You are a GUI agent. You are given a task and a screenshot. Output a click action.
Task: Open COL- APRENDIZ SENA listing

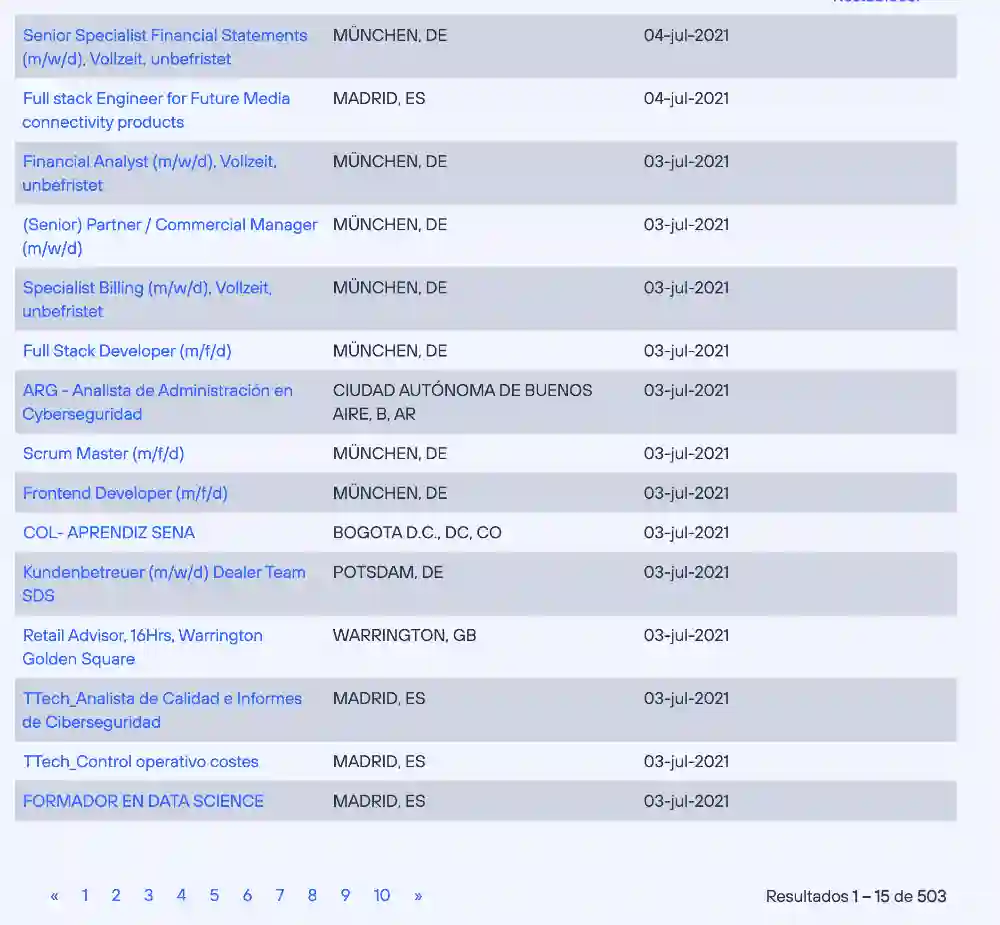[109, 533]
